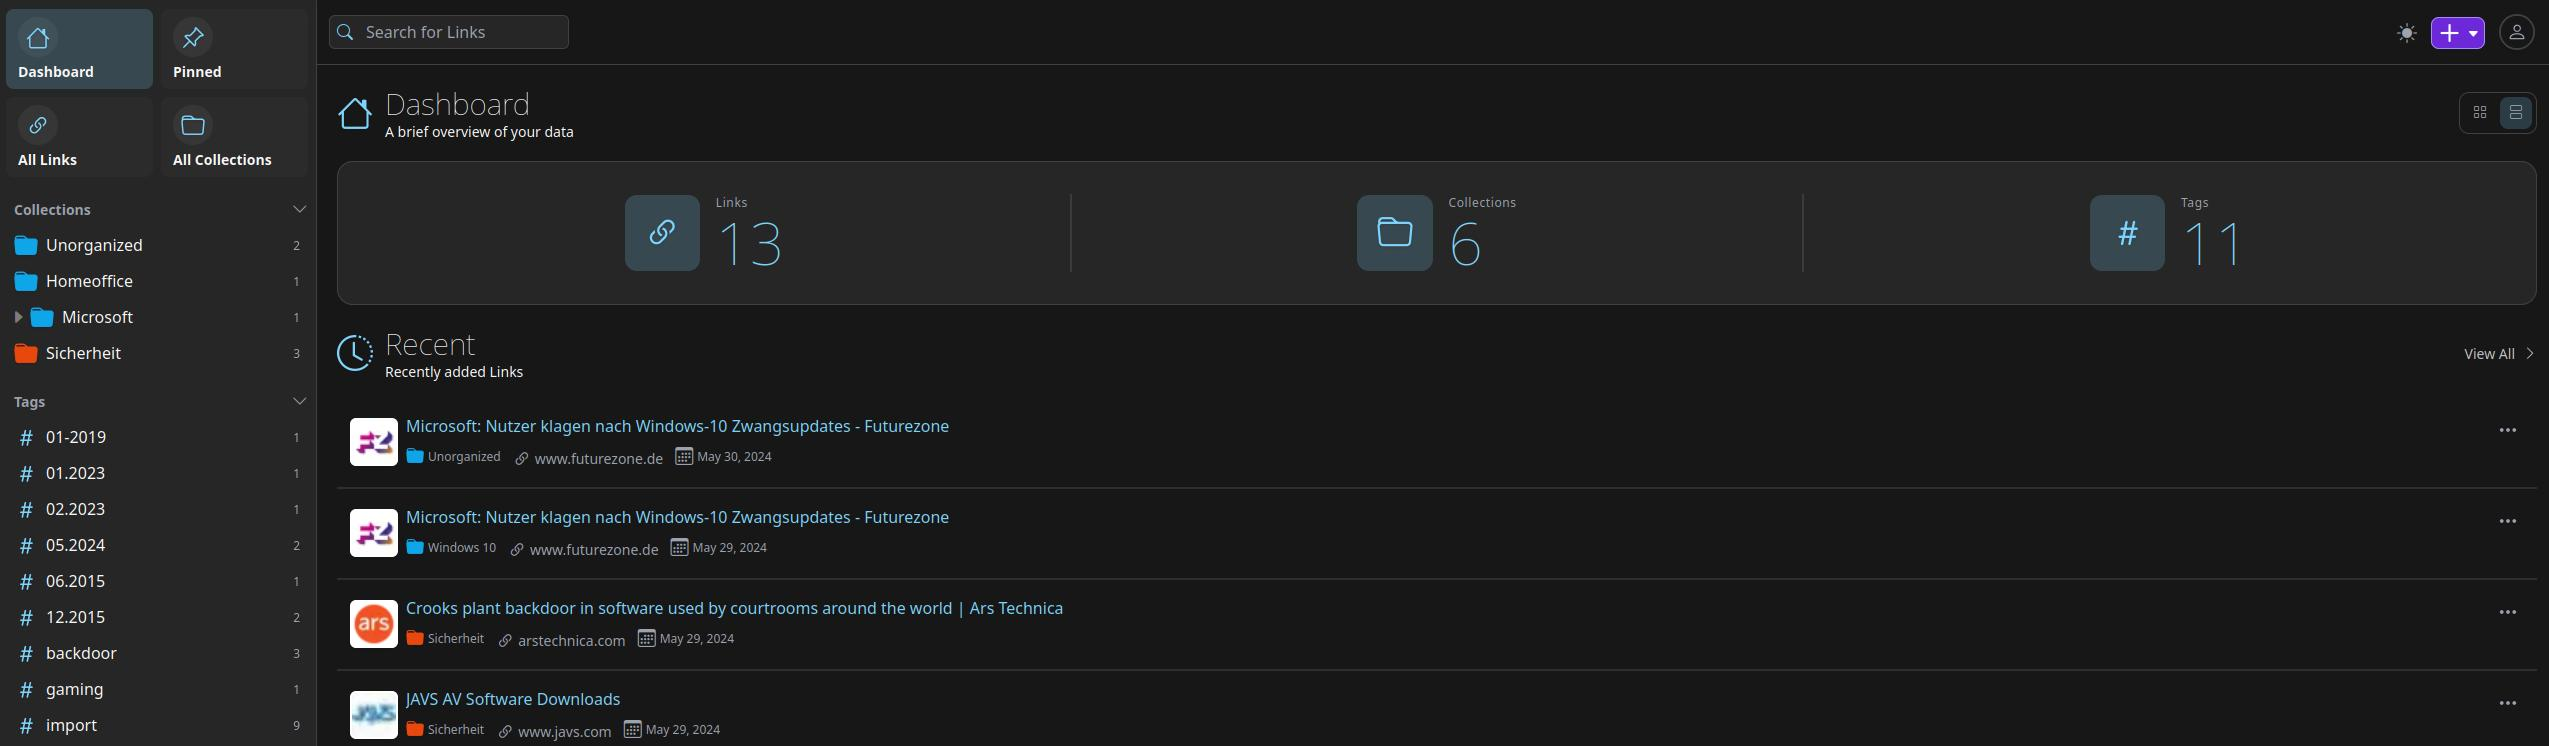Click Futurezone favicon of May 30 link

(x=374, y=442)
